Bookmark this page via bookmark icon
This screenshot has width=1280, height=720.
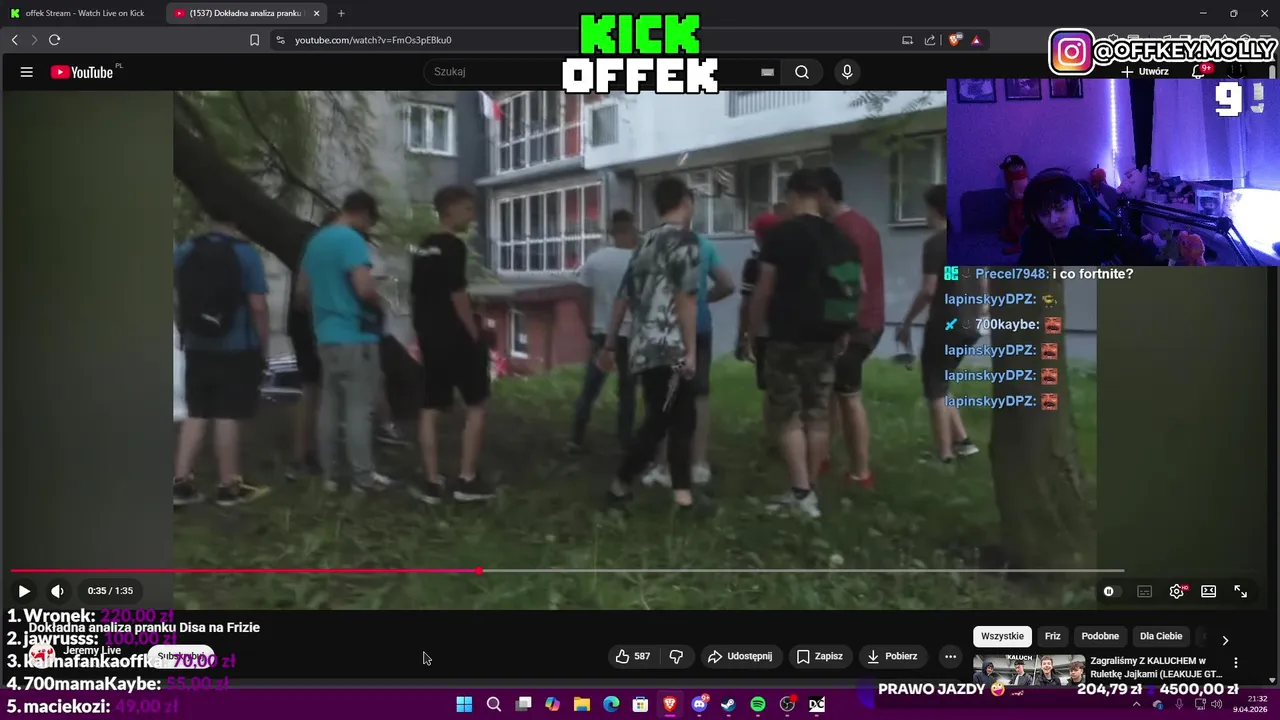pos(254,40)
